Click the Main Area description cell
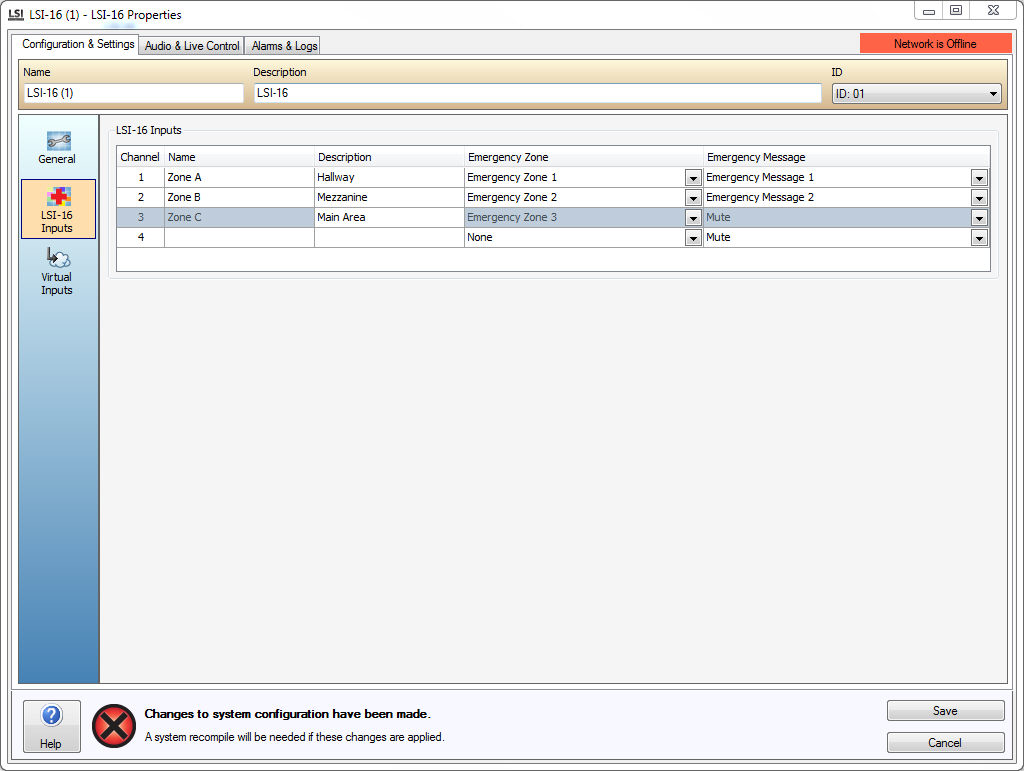Screen dimensions: 1024x771 pos(389,217)
